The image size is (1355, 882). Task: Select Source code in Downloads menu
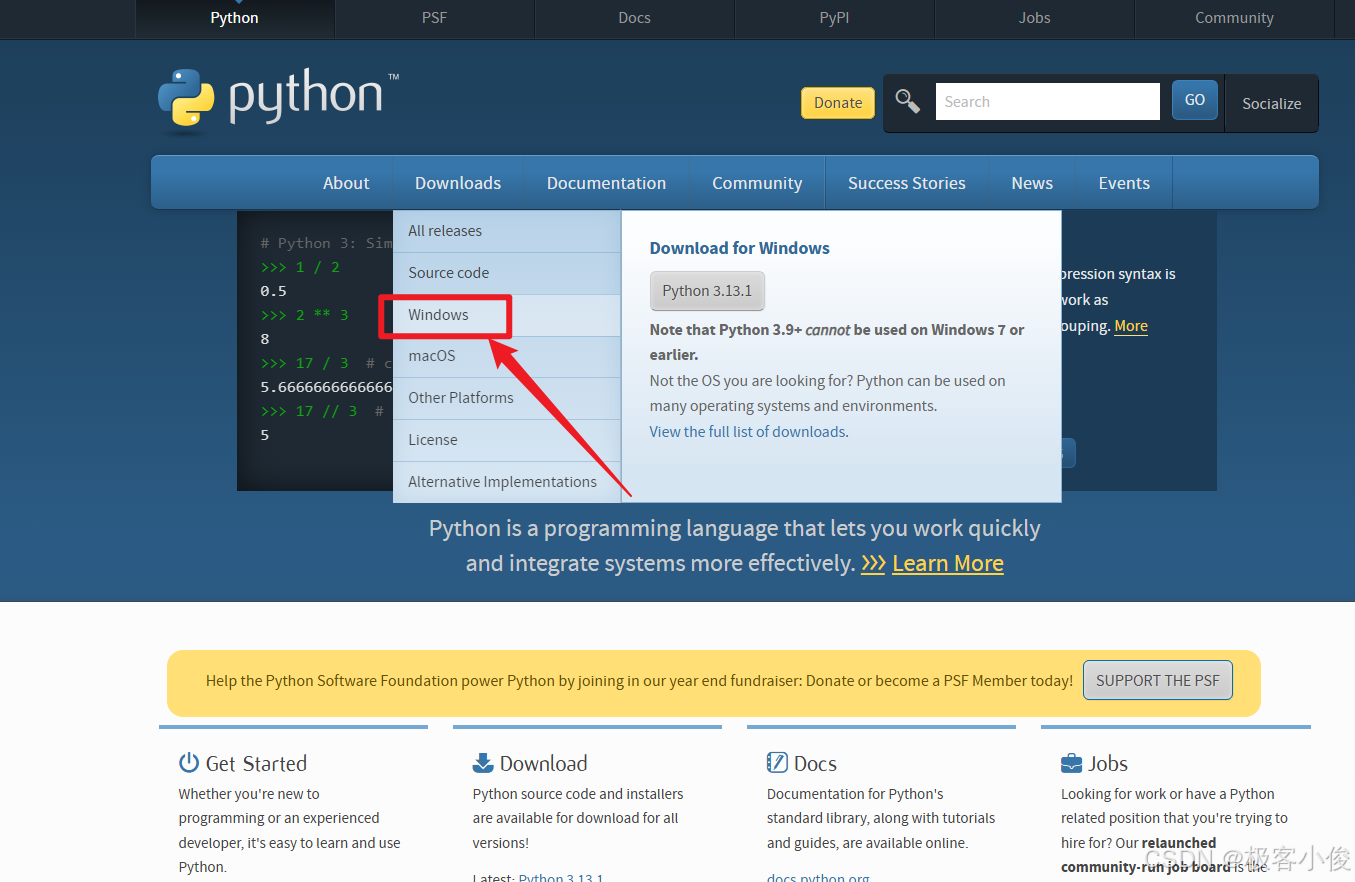click(507, 273)
